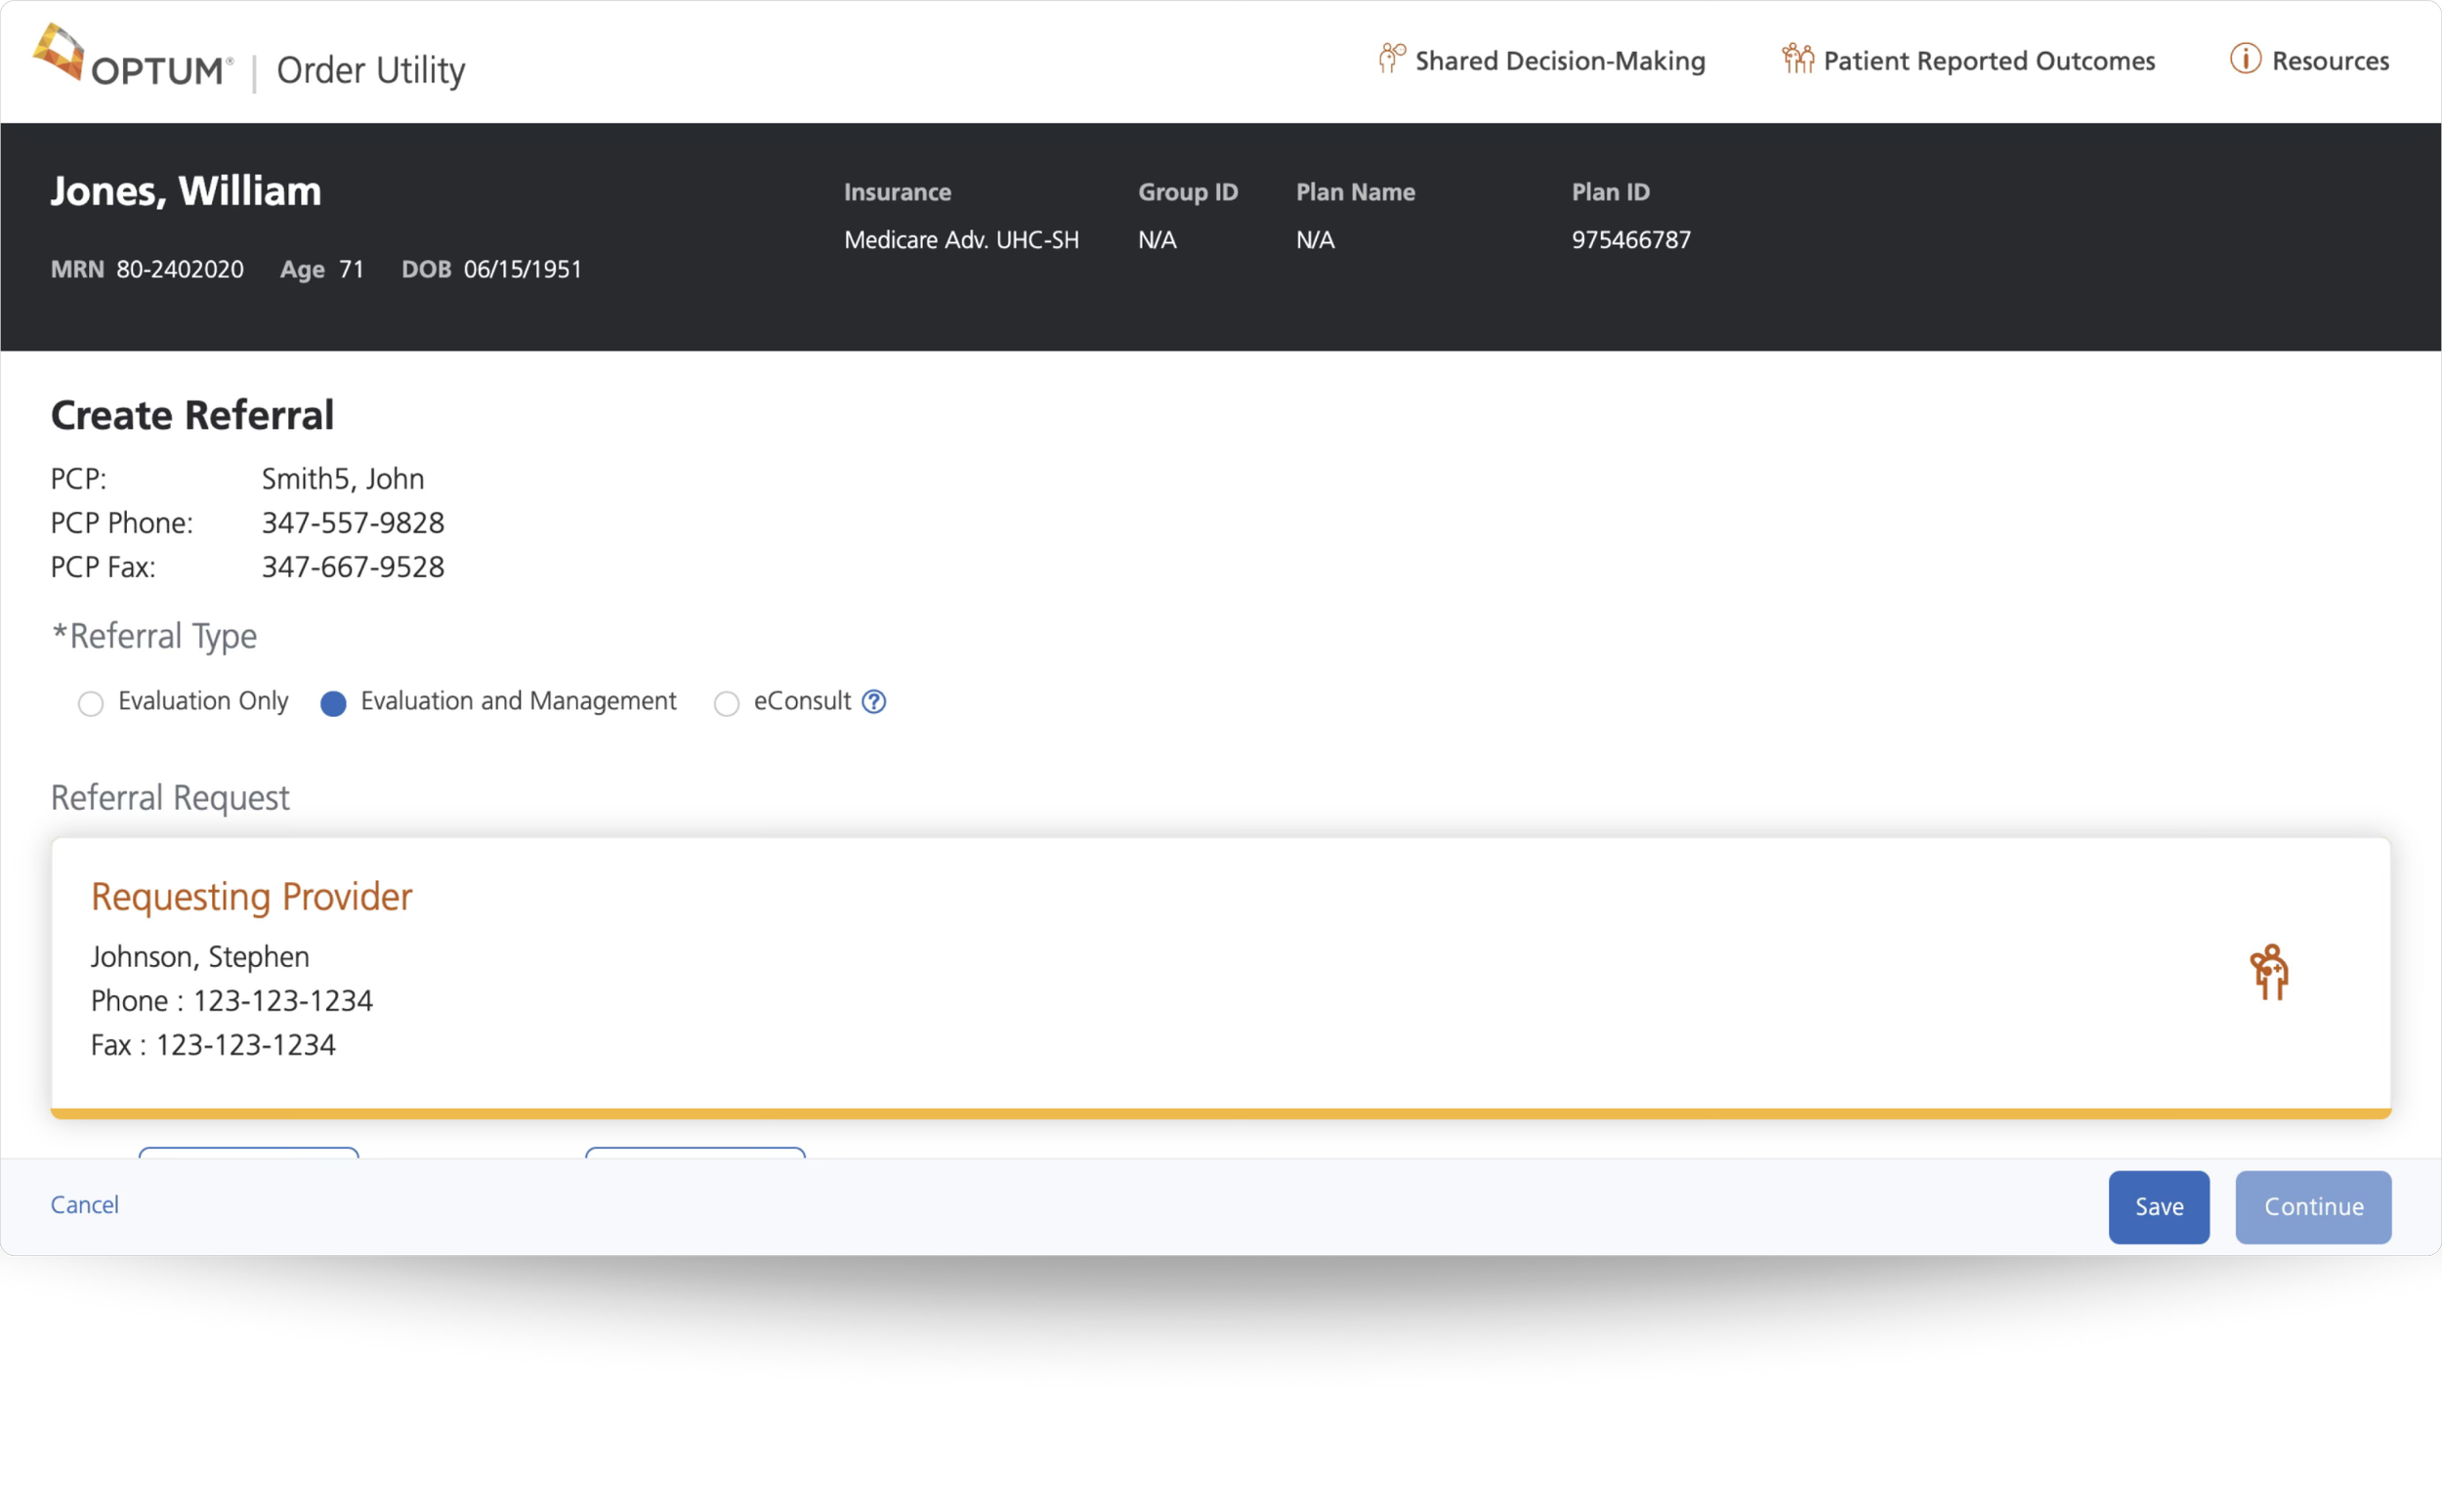Click the Cancel link
This screenshot has height=1512, width=2442.
[x=85, y=1205]
